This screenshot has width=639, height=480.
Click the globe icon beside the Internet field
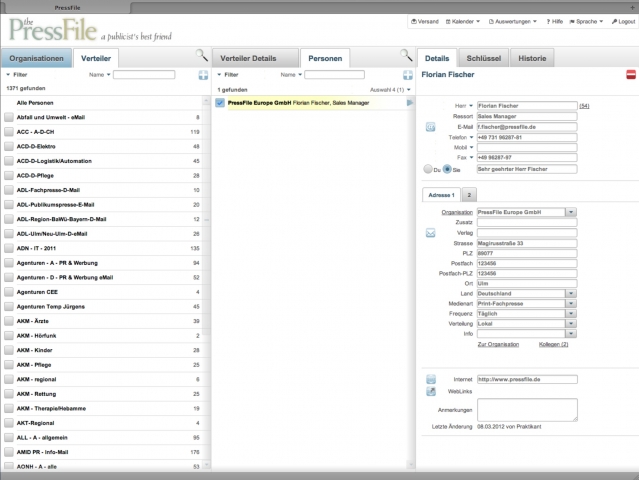[430, 379]
